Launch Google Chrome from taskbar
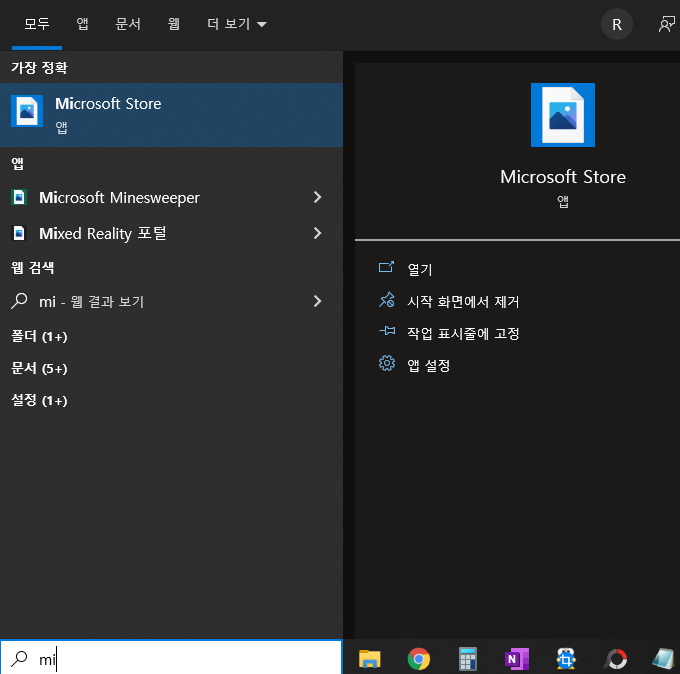Viewport: 680px width, 674px height. click(x=419, y=659)
